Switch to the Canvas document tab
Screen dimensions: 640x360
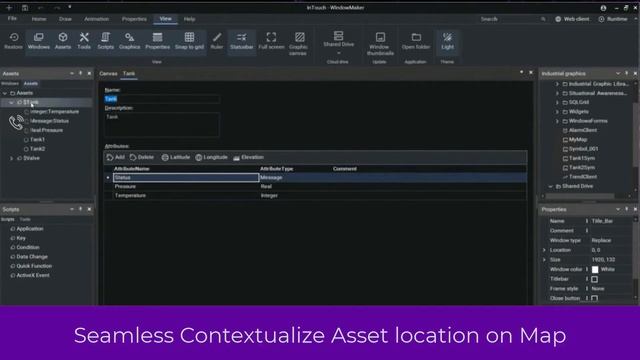click(108, 73)
